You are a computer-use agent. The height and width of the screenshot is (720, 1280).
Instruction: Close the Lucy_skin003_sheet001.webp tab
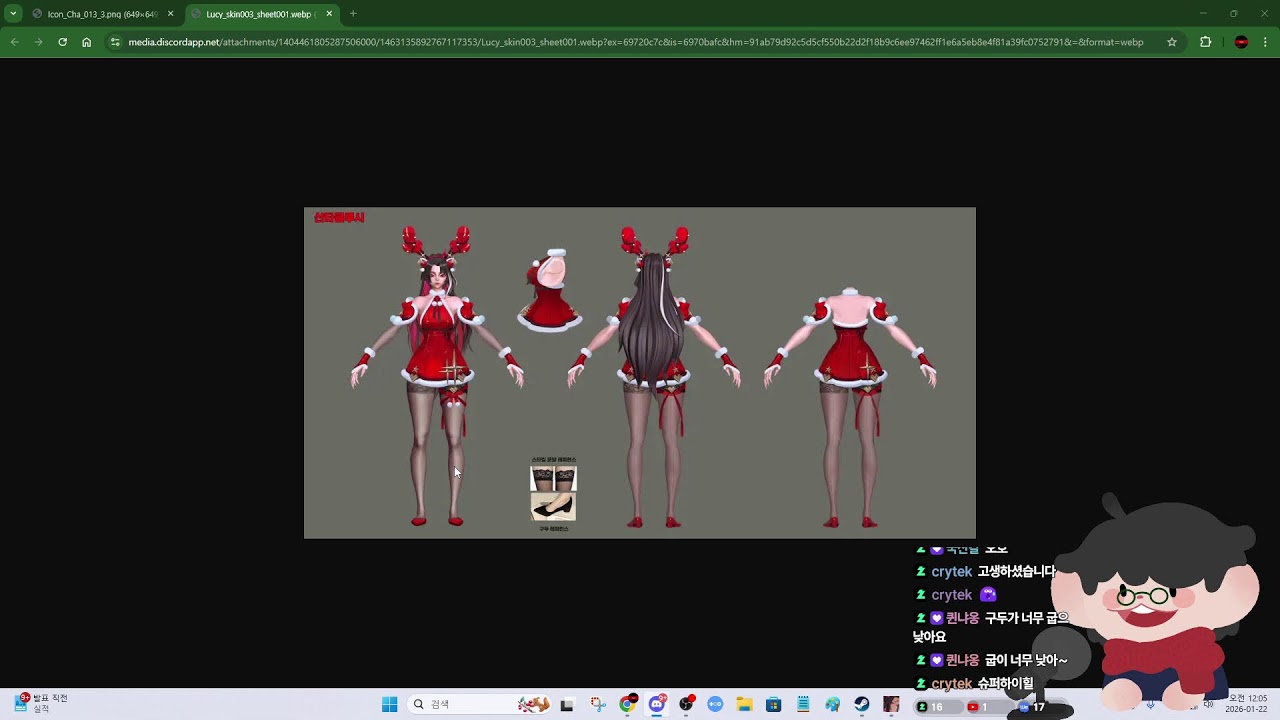click(x=329, y=14)
